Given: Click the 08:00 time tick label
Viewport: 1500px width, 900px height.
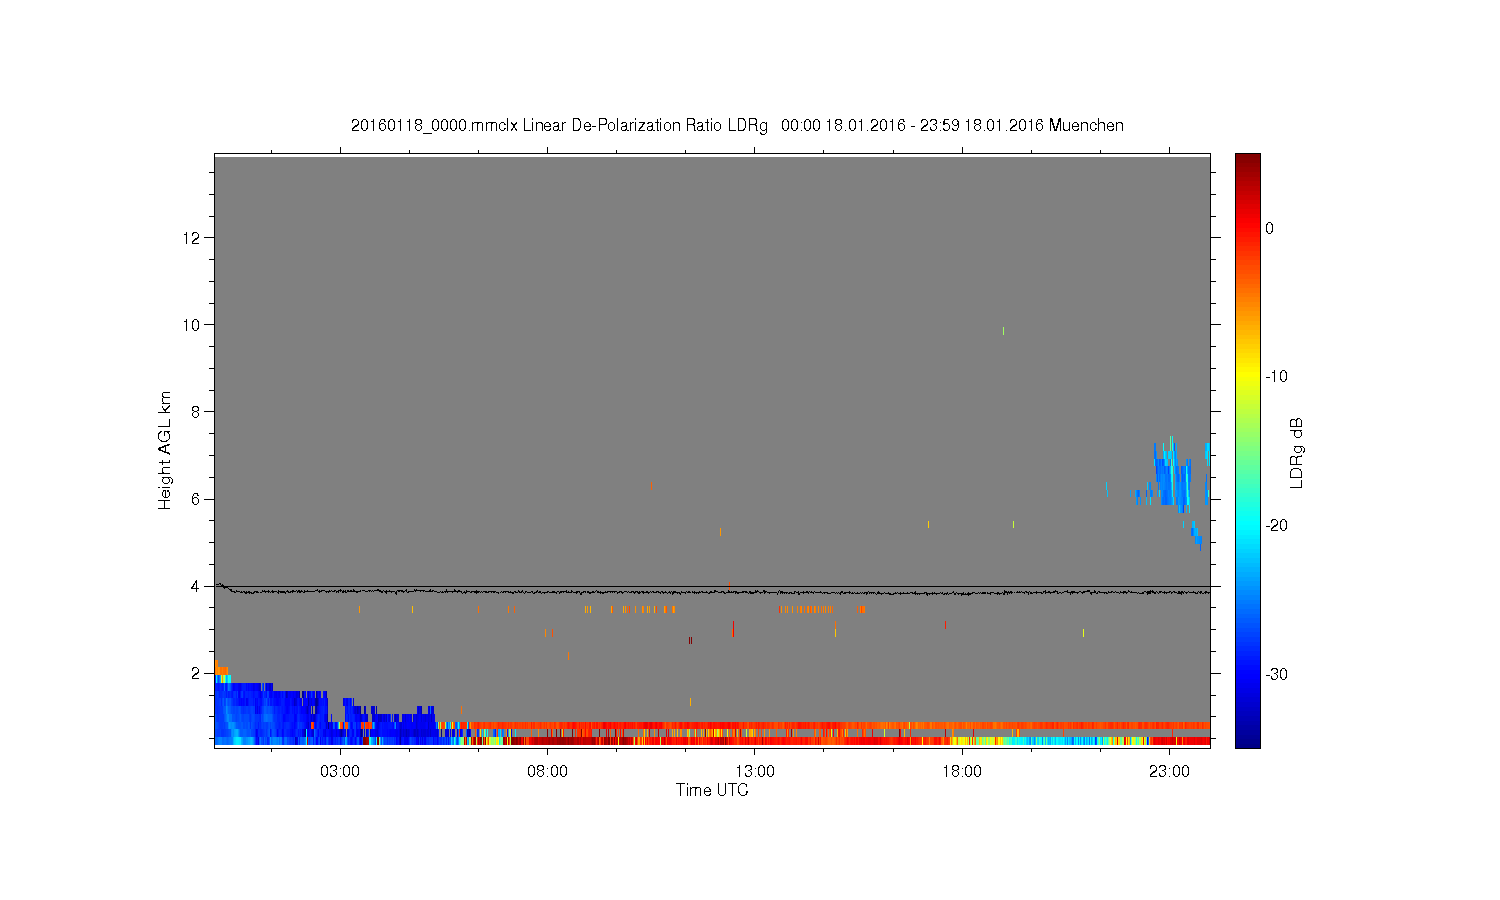Looking at the screenshot, I should point(547,772).
